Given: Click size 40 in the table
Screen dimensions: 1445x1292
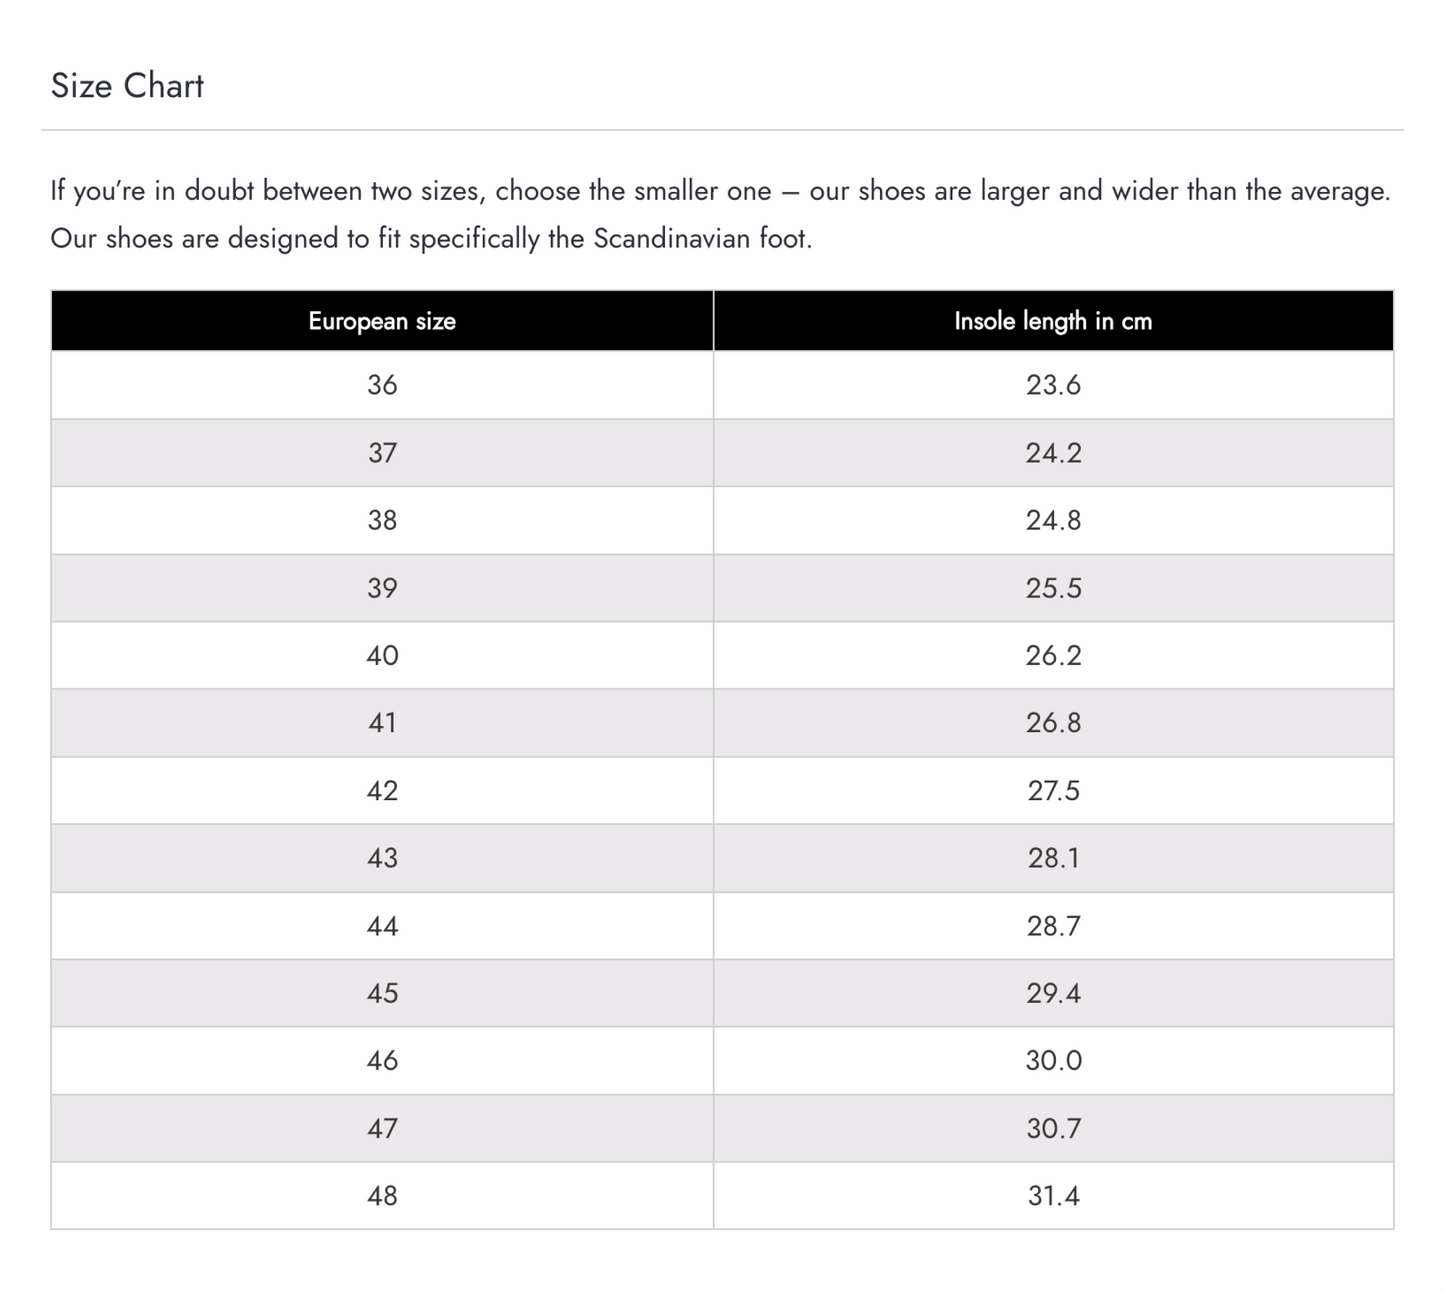Looking at the screenshot, I should pyautogui.click(x=382, y=655).
